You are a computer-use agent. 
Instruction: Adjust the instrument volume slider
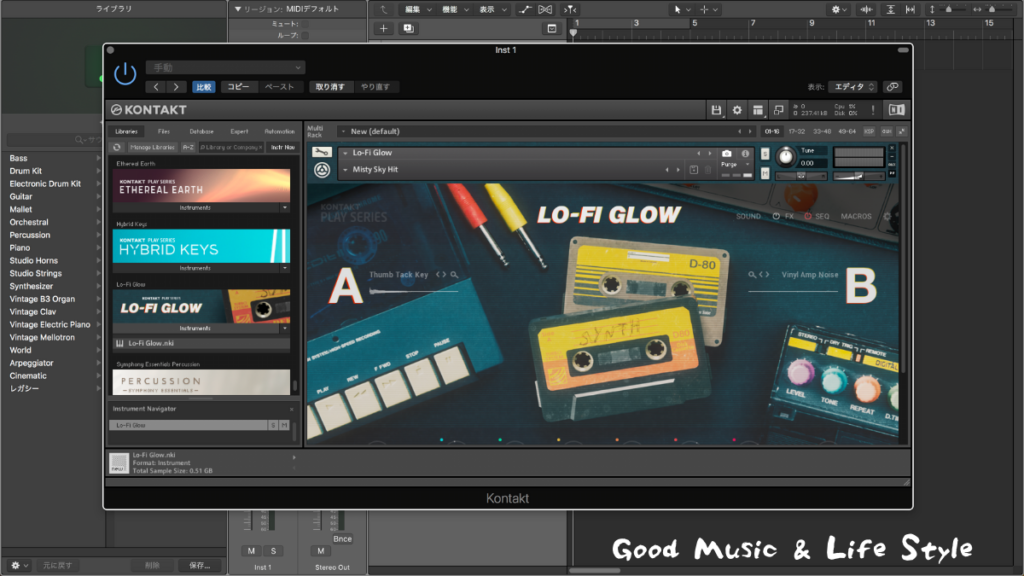click(x=859, y=176)
